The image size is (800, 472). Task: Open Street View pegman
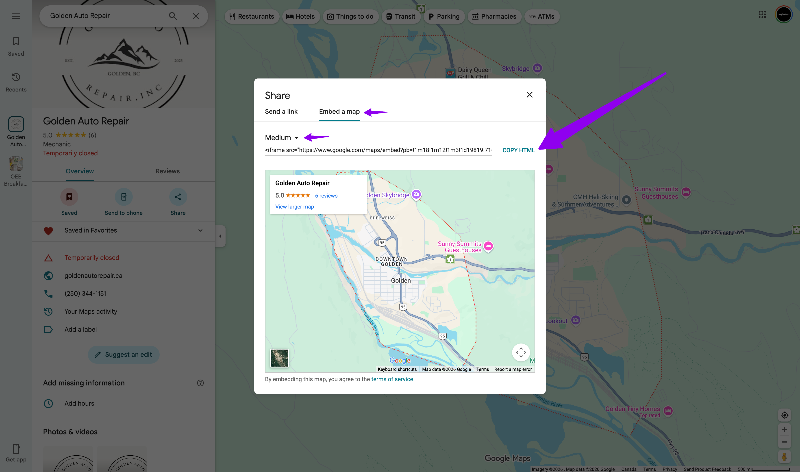click(785, 457)
